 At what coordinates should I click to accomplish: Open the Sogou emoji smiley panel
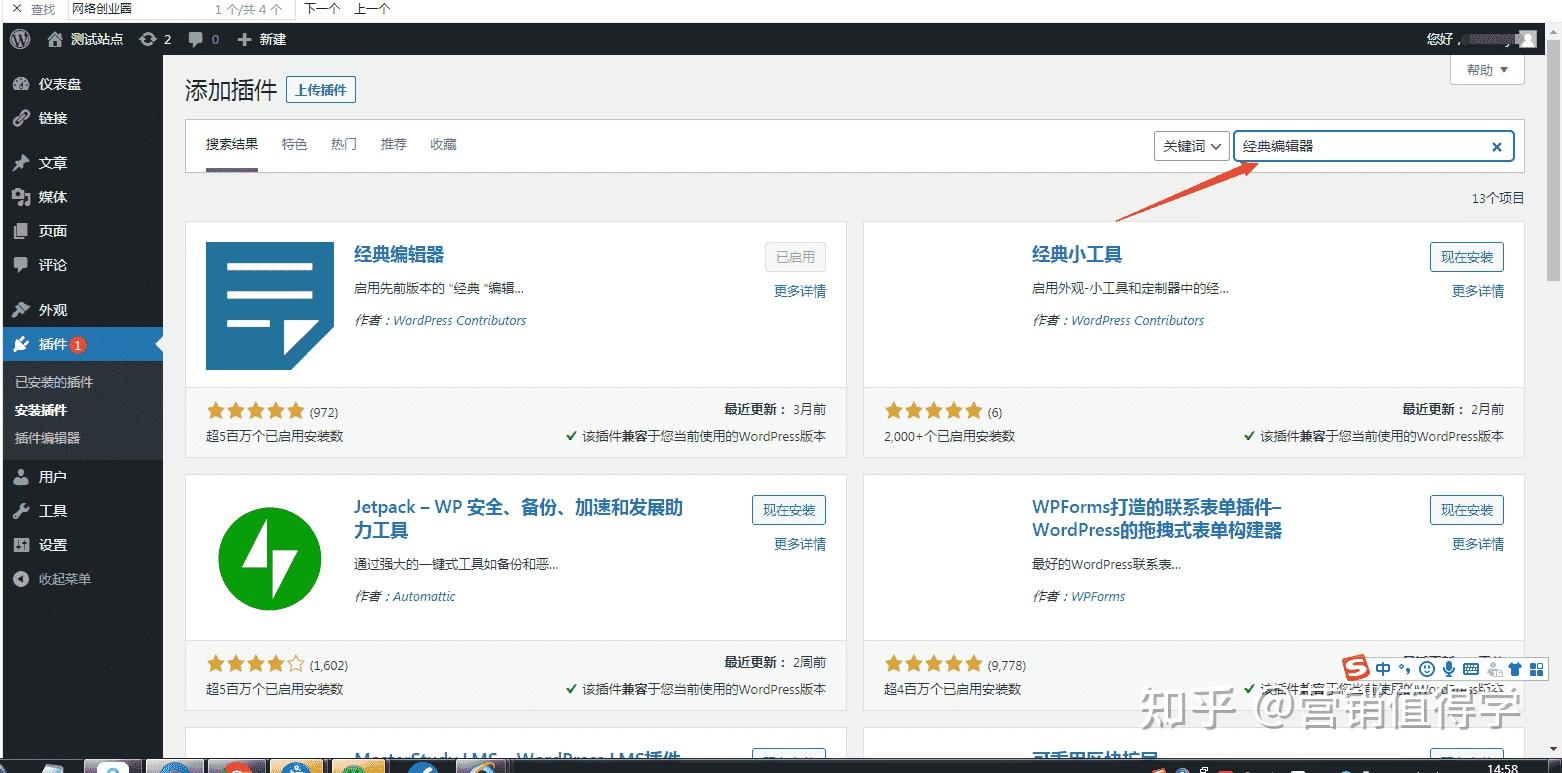1427,668
